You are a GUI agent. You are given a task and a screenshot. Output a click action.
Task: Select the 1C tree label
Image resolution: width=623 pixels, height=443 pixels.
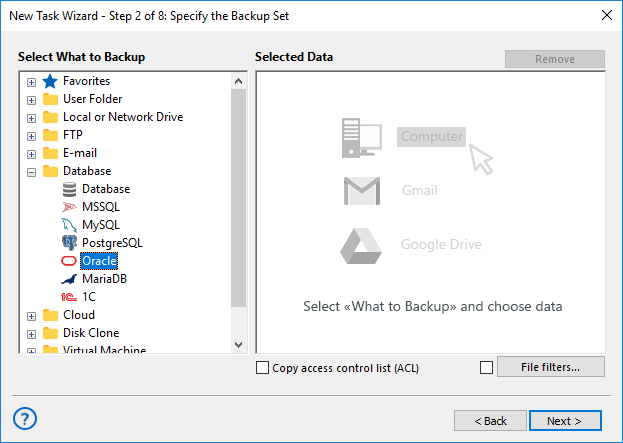click(89, 297)
